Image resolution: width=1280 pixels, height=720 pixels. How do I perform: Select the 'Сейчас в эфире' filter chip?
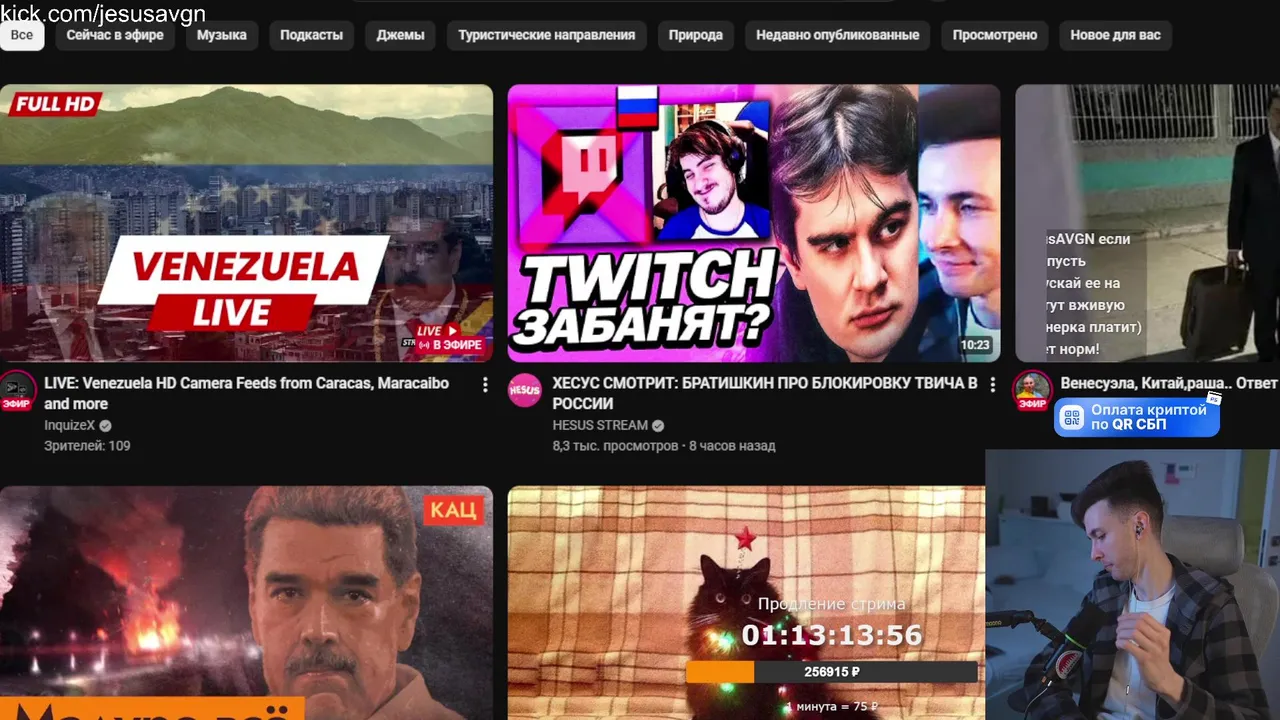coord(115,35)
